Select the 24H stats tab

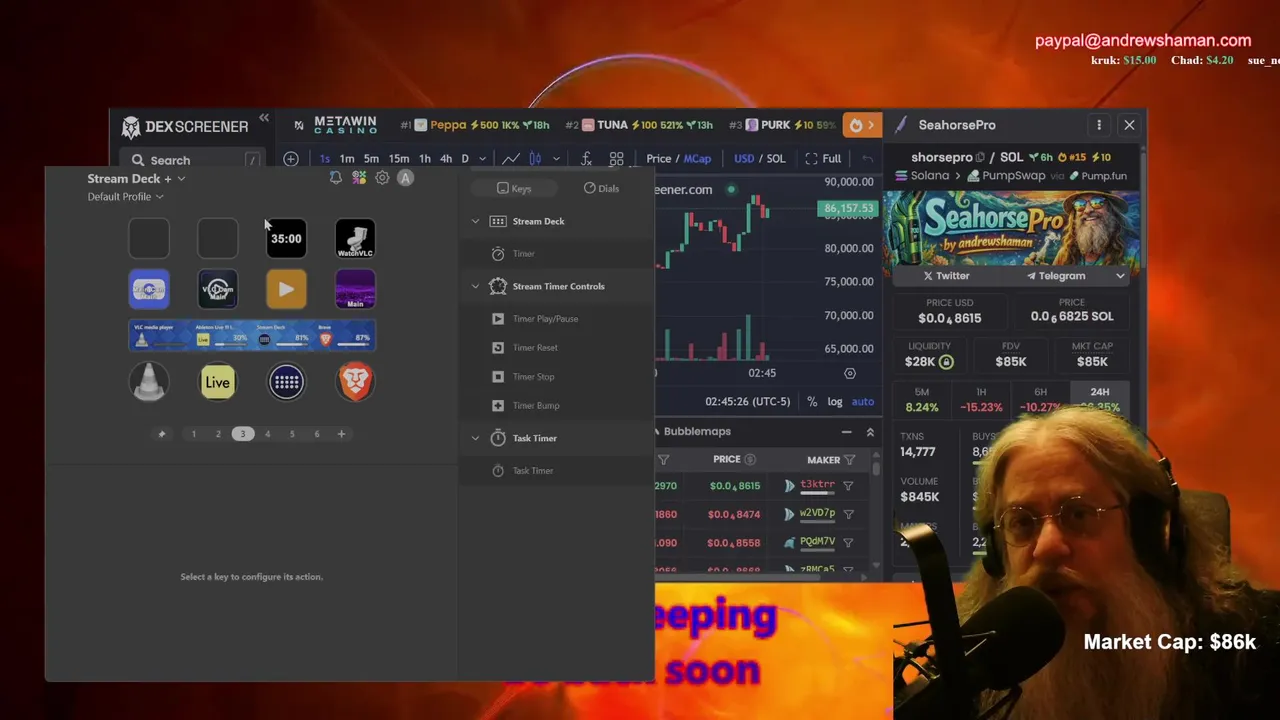[1099, 399]
